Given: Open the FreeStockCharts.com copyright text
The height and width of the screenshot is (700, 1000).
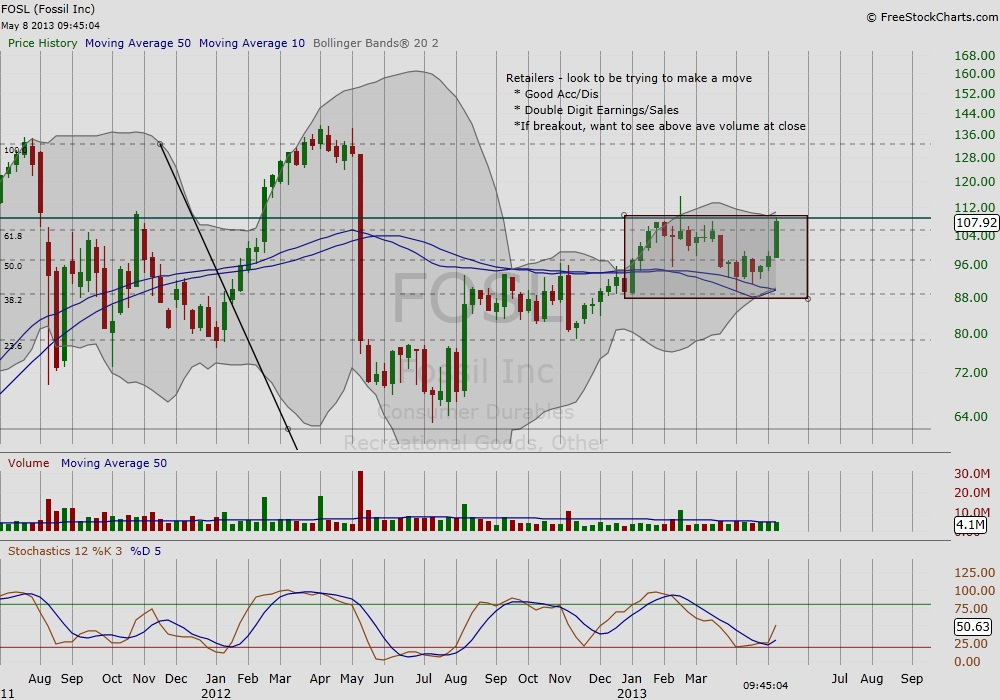Looking at the screenshot, I should [x=932, y=17].
